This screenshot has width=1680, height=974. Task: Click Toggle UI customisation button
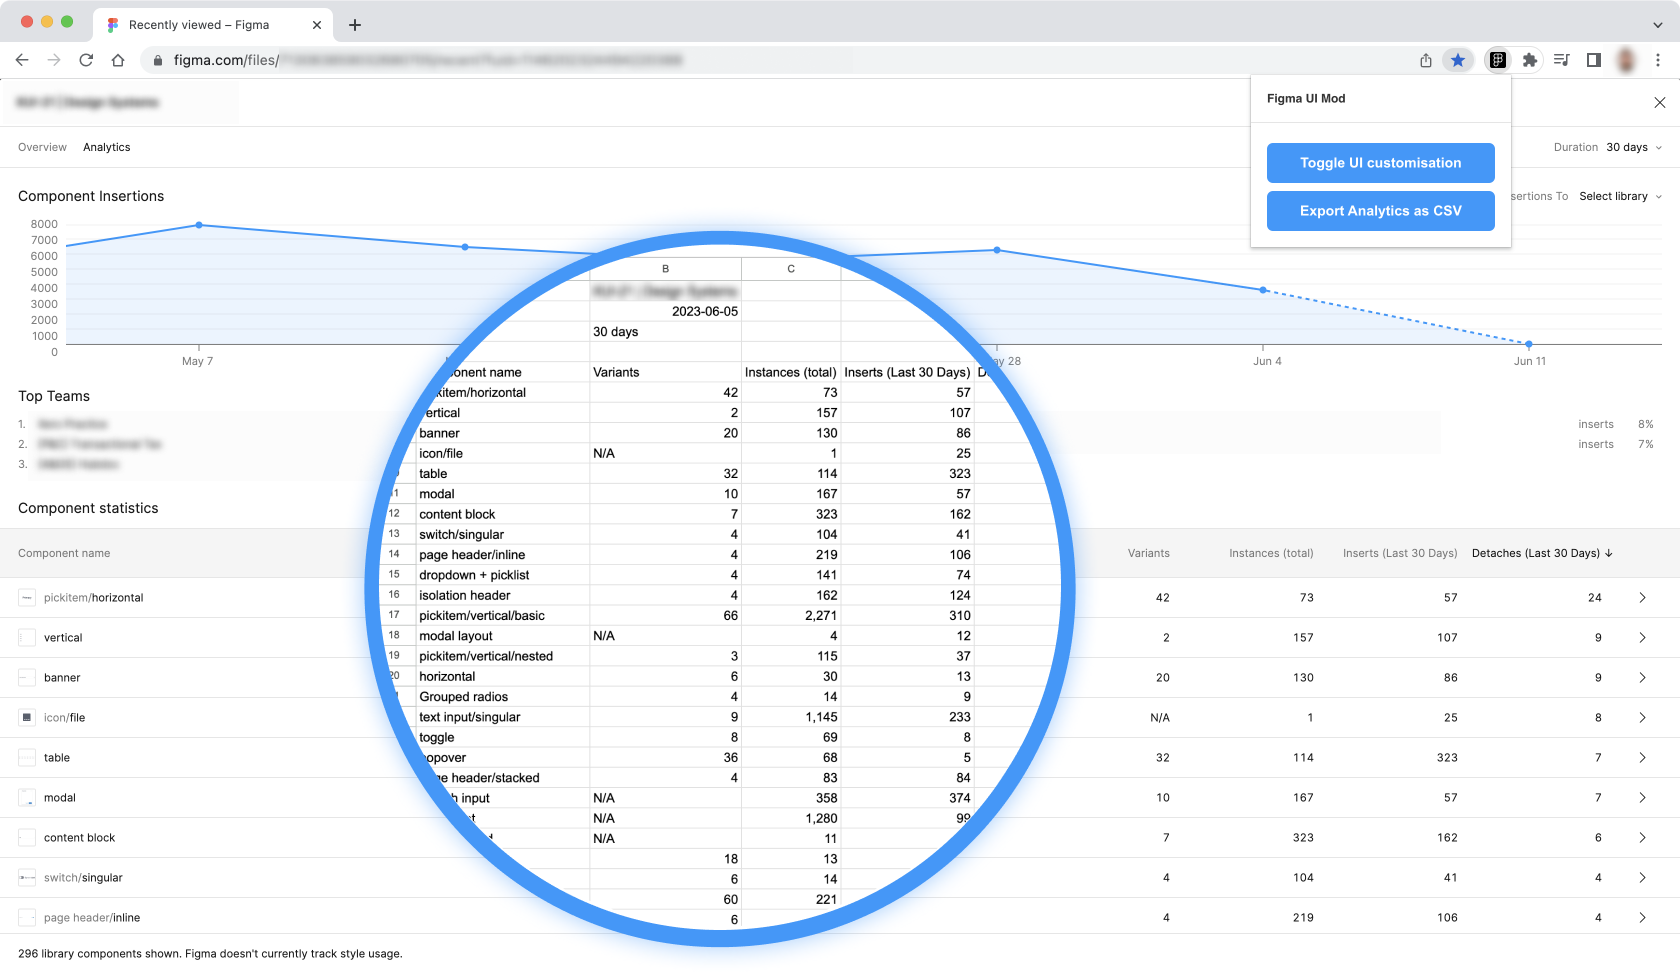1381,163
